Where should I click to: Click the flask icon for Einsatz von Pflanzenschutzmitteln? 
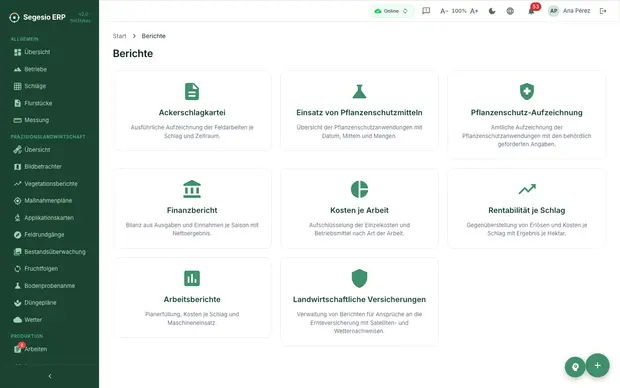pos(359,91)
